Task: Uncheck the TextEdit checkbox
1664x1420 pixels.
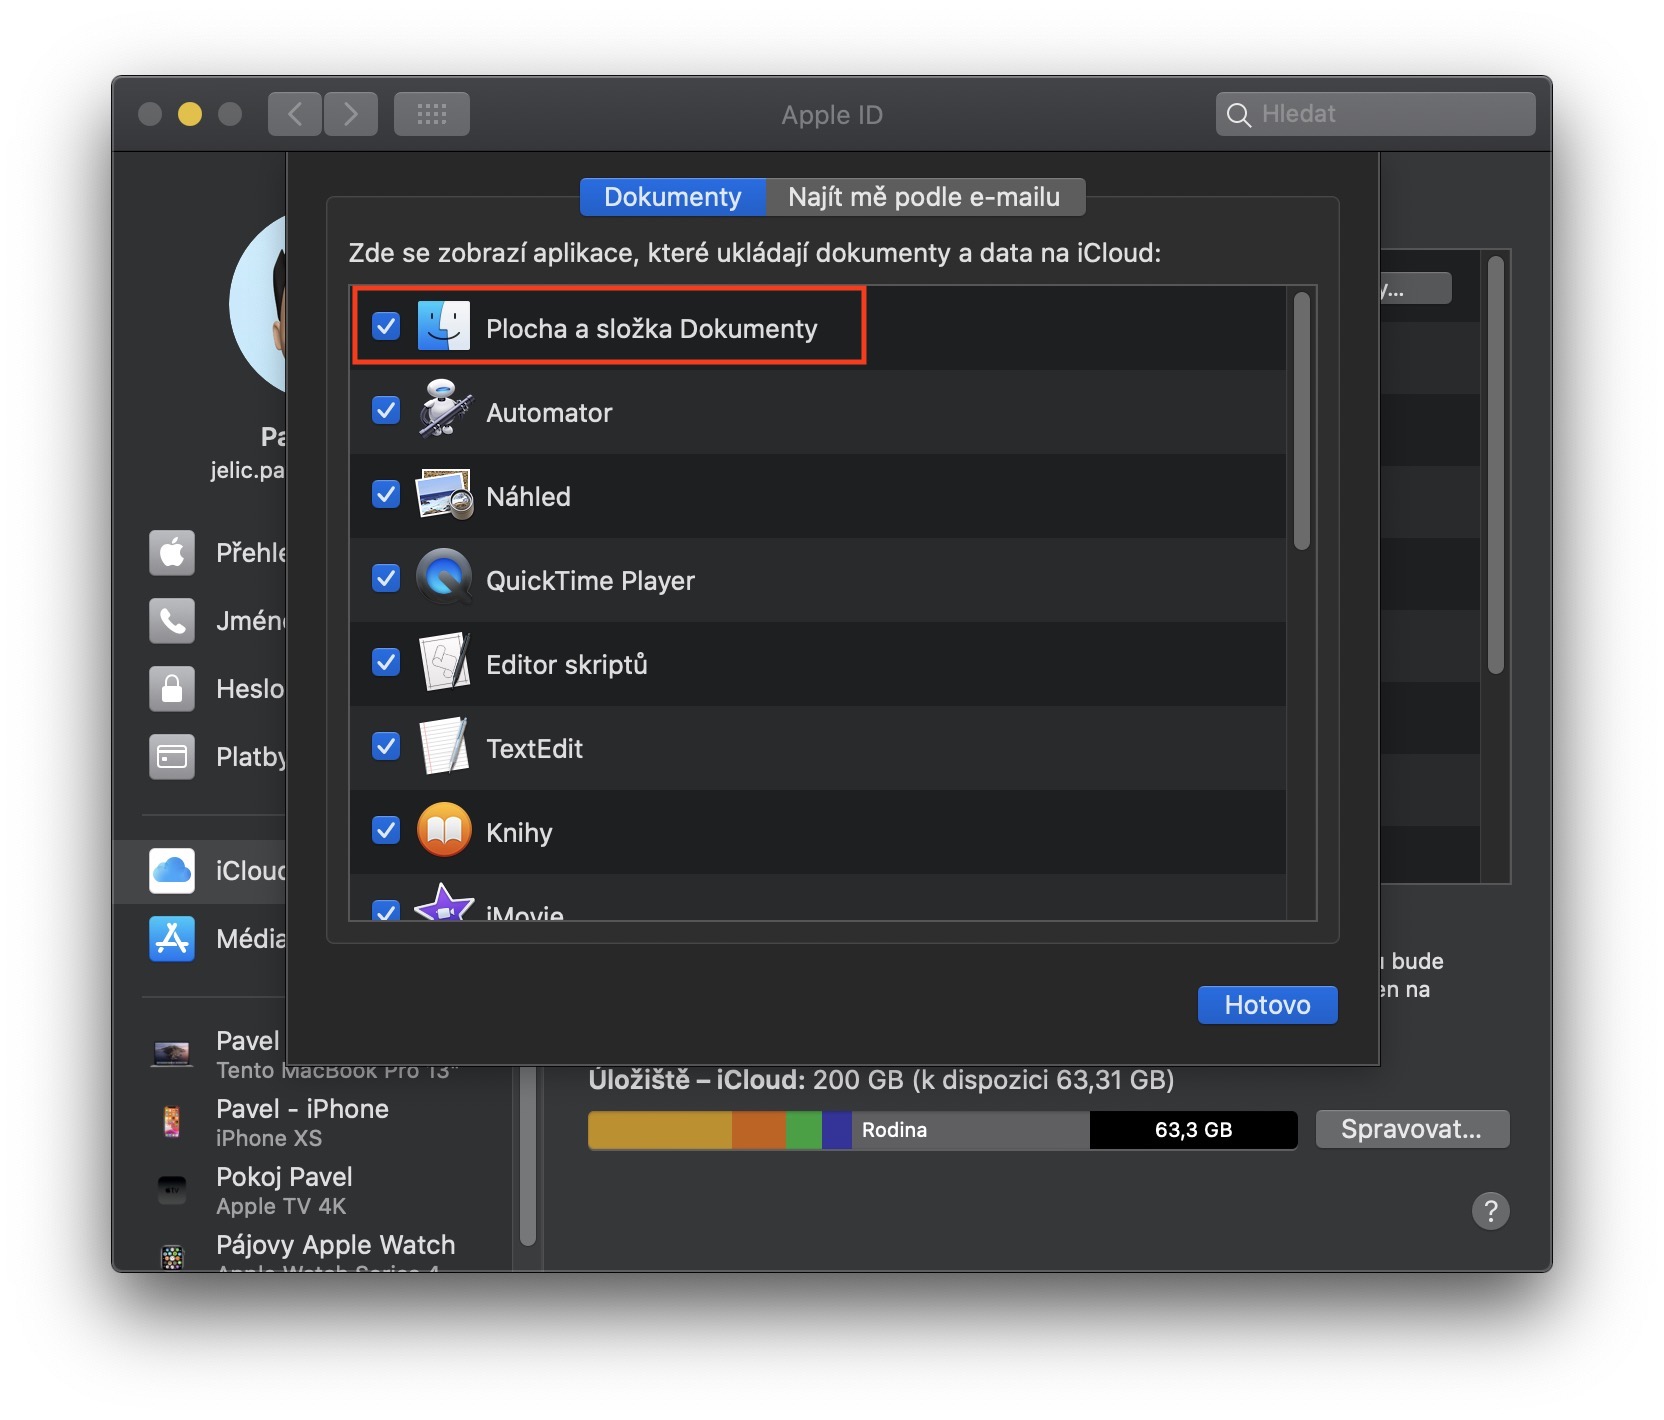Action: [x=386, y=746]
